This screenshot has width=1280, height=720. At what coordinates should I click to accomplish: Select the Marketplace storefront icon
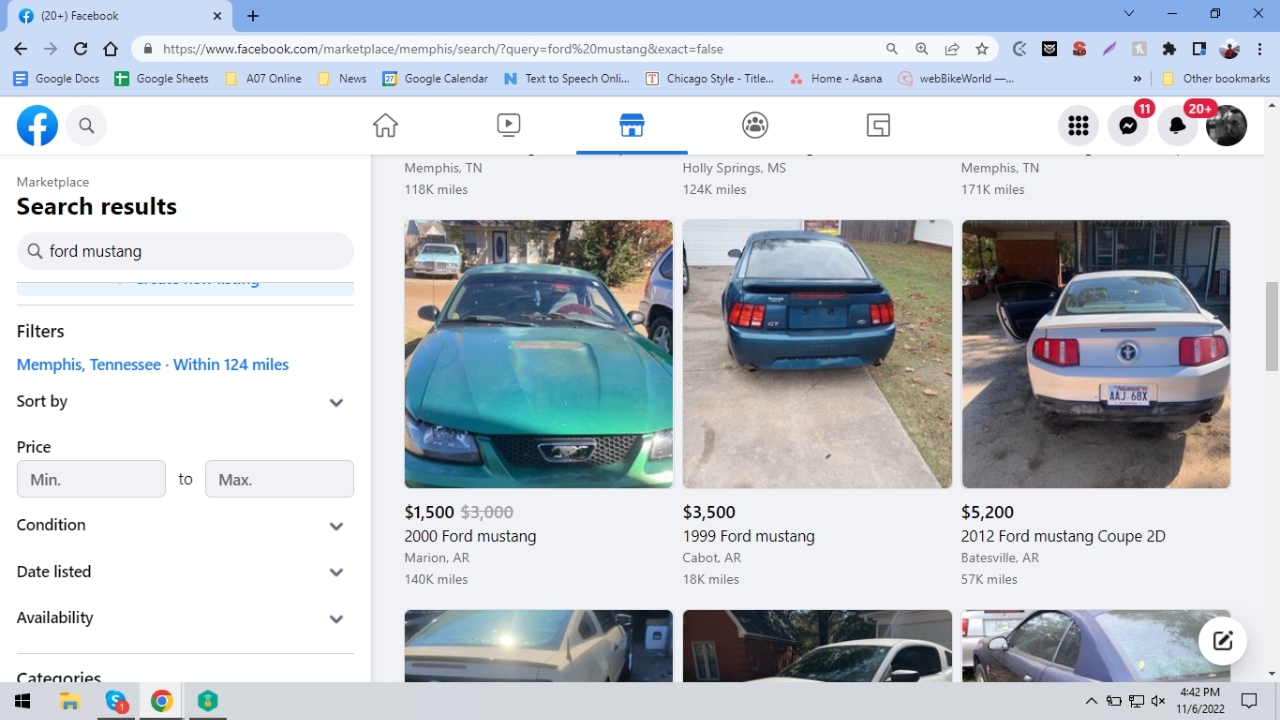coord(631,125)
